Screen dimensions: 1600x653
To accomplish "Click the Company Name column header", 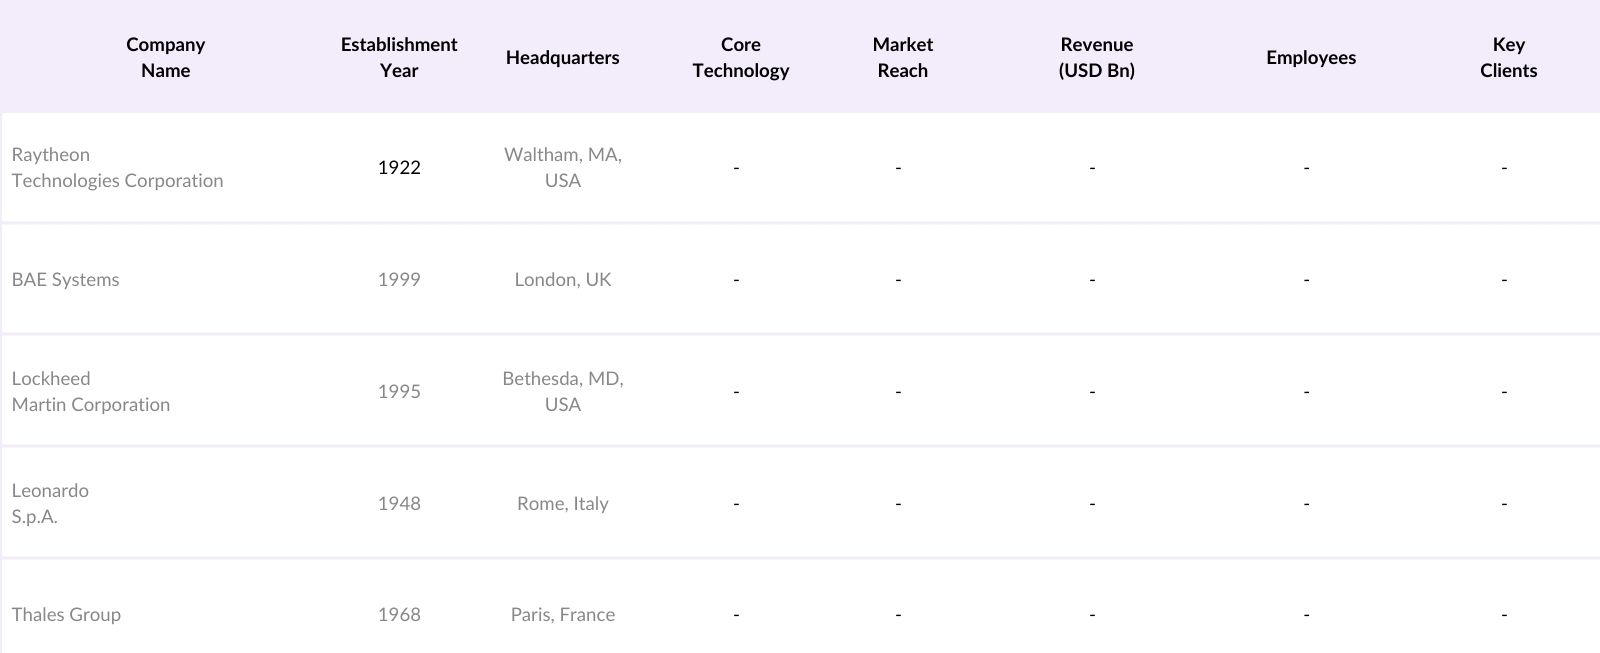I will tap(166, 57).
